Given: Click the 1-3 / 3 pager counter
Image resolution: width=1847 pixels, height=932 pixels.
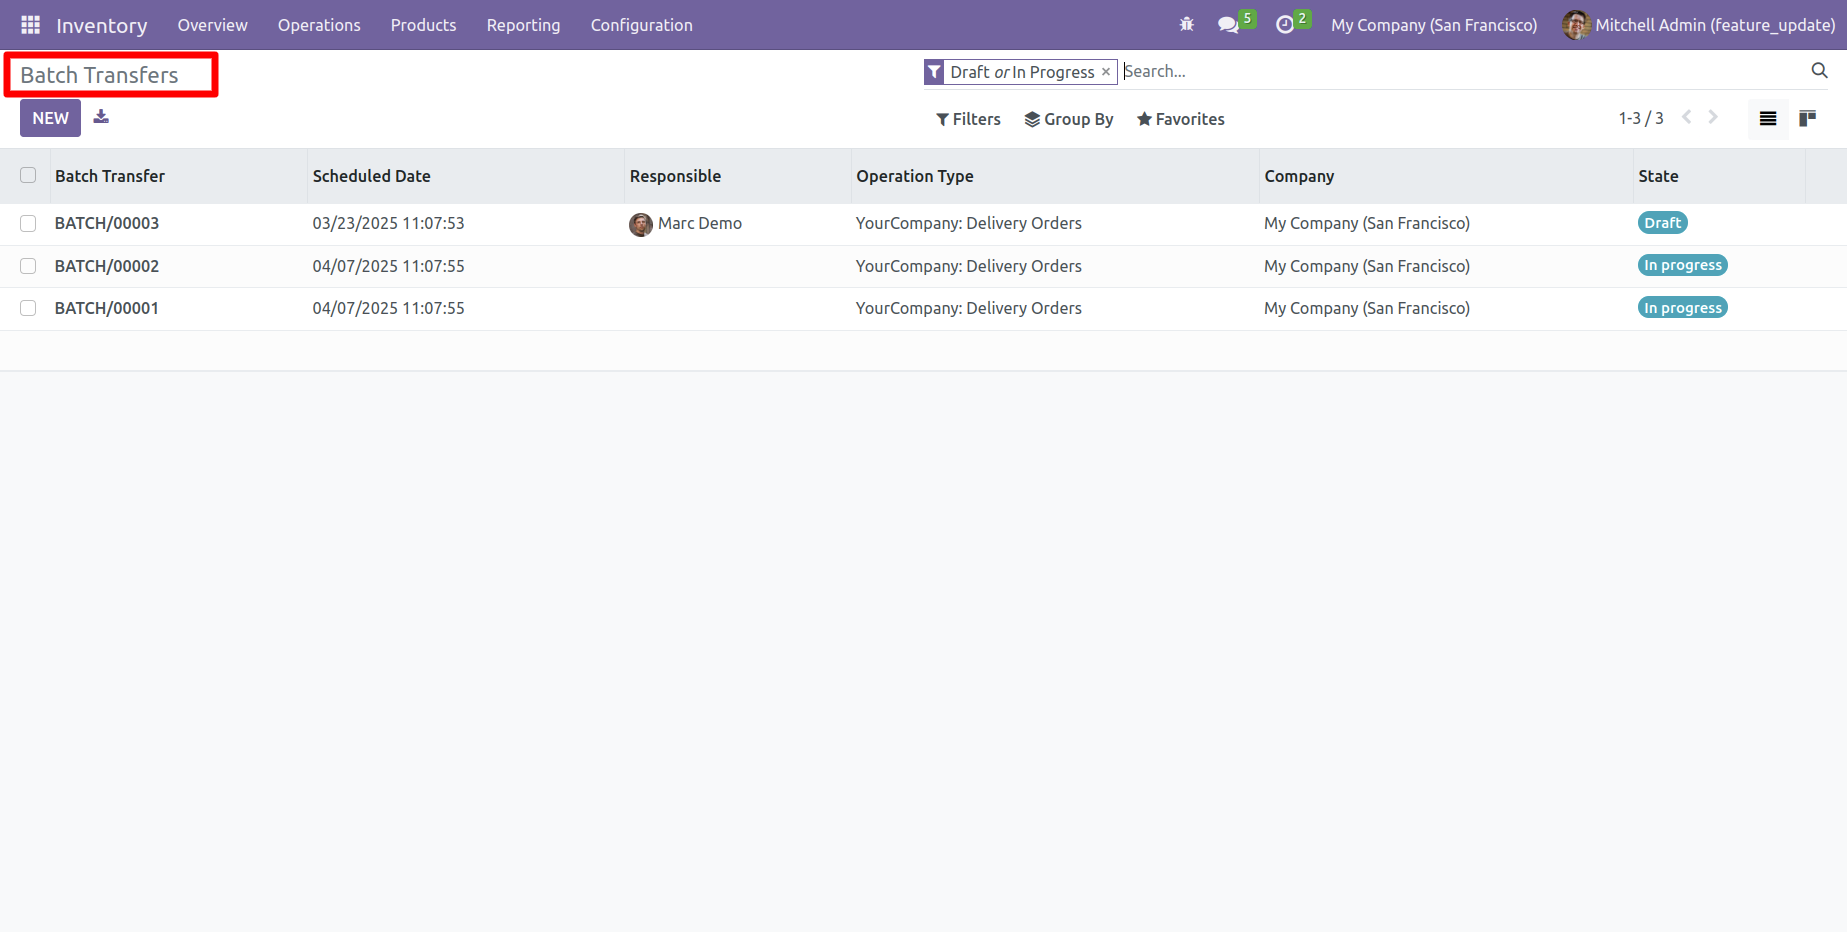Looking at the screenshot, I should (1641, 118).
